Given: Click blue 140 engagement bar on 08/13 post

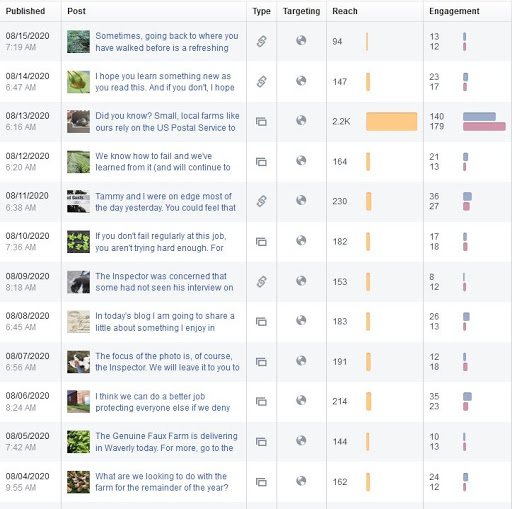Looking at the screenshot, I should pos(479,116).
